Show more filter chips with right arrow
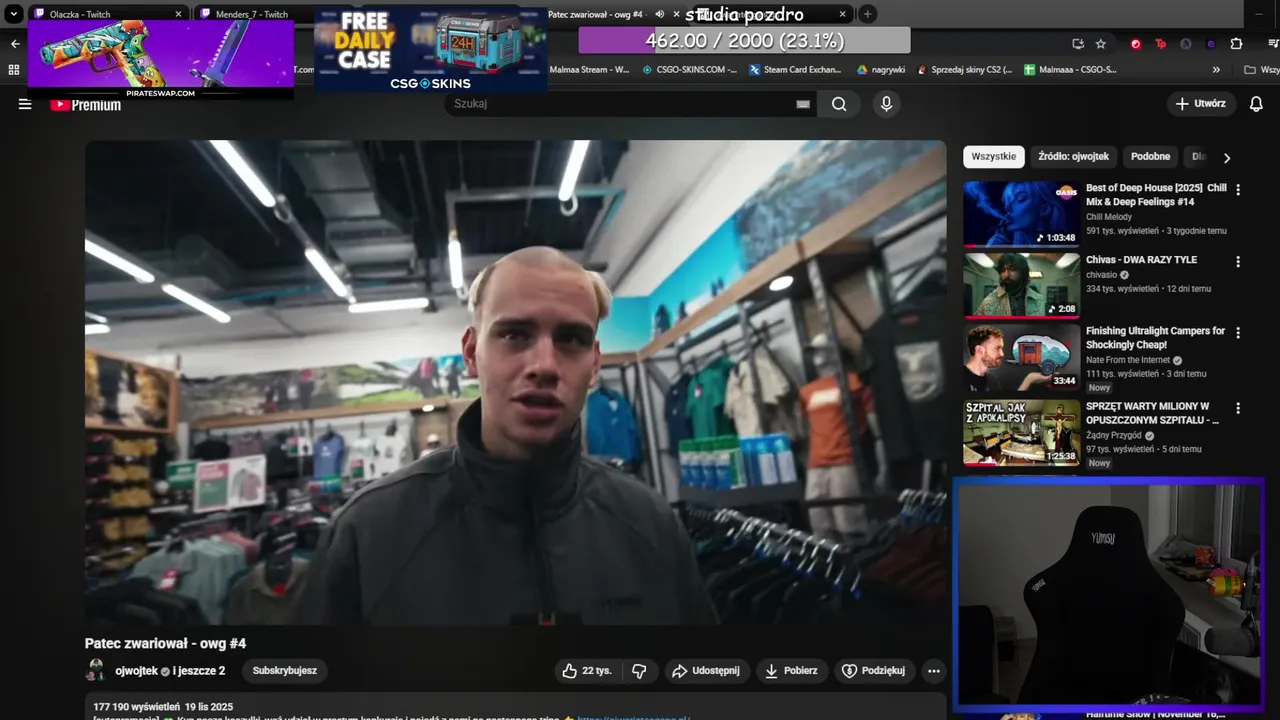This screenshot has width=1280, height=720. pos(1227,158)
